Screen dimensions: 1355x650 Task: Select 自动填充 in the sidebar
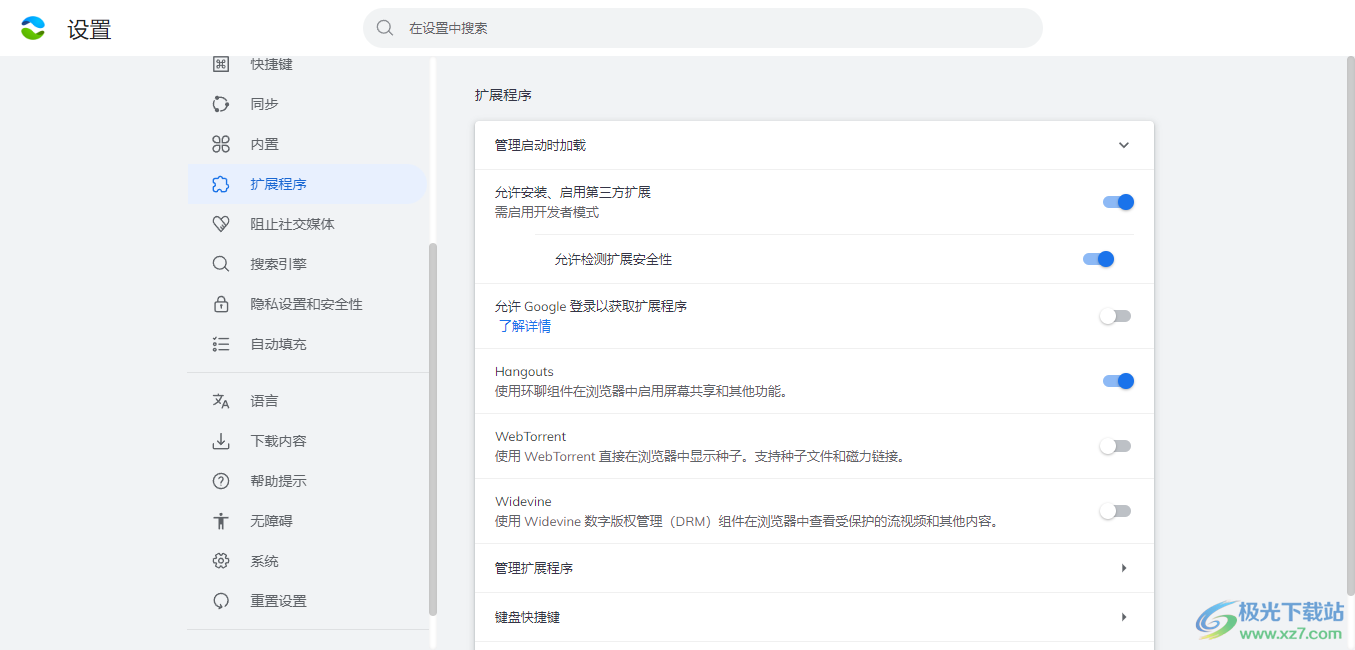(278, 344)
